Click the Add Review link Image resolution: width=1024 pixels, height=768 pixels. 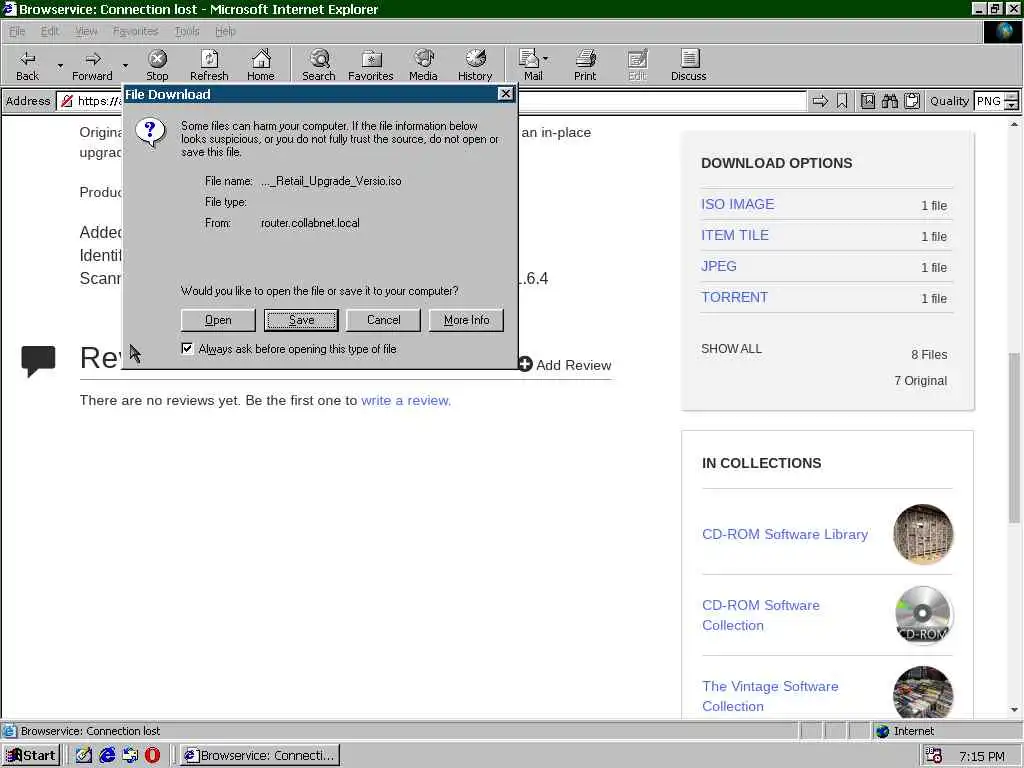click(x=565, y=364)
